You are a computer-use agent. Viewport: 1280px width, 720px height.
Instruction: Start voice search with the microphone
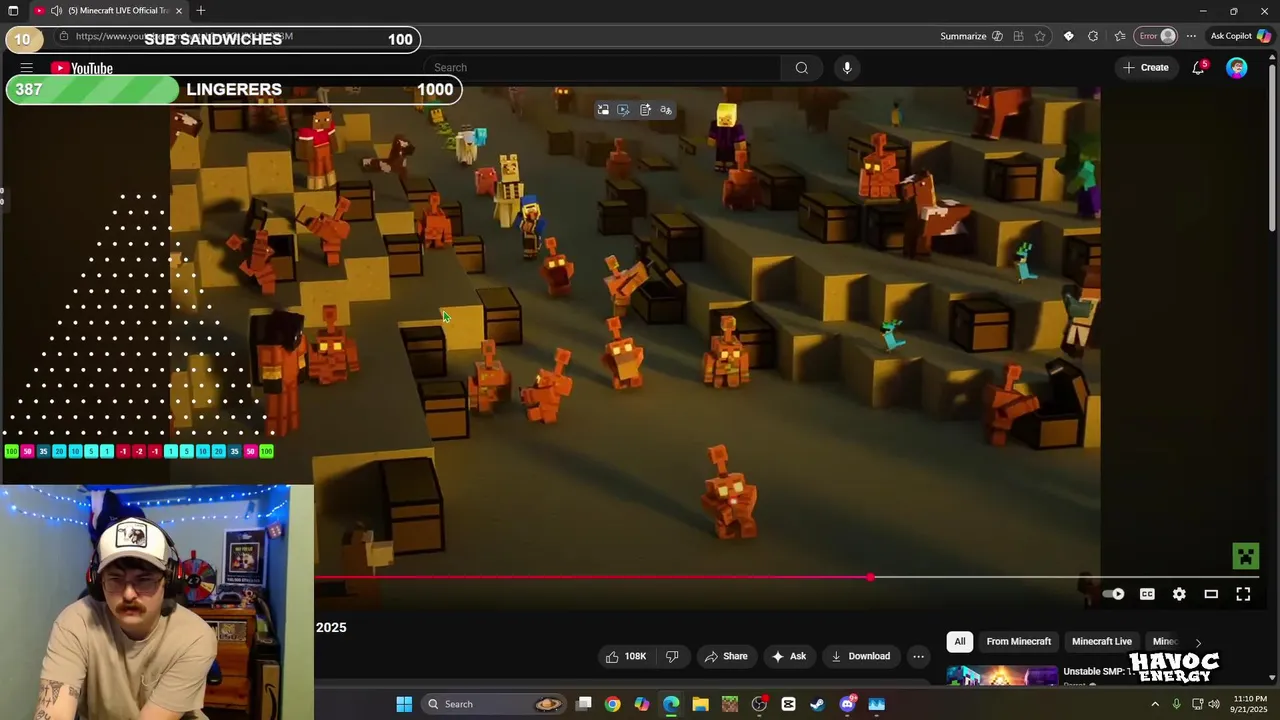(847, 68)
